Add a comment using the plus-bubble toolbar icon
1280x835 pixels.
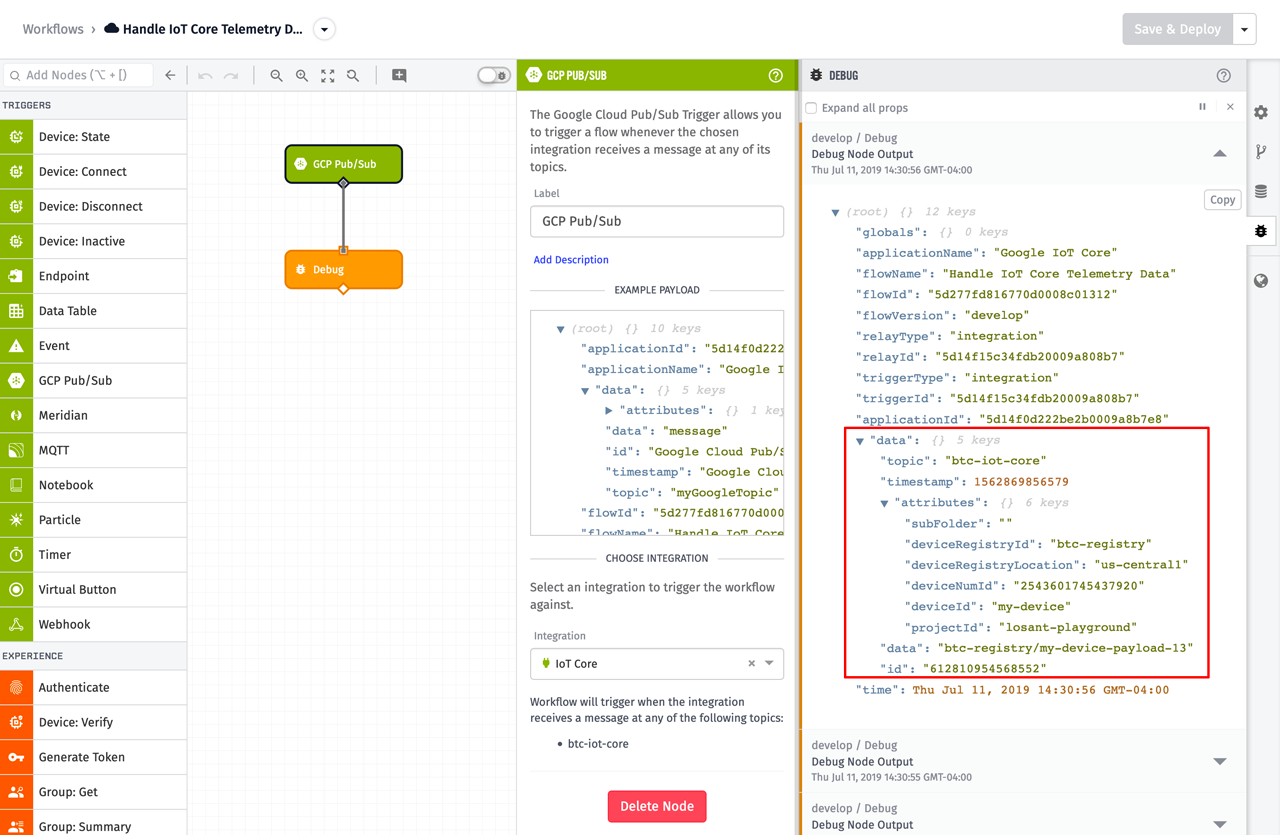(399, 75)
